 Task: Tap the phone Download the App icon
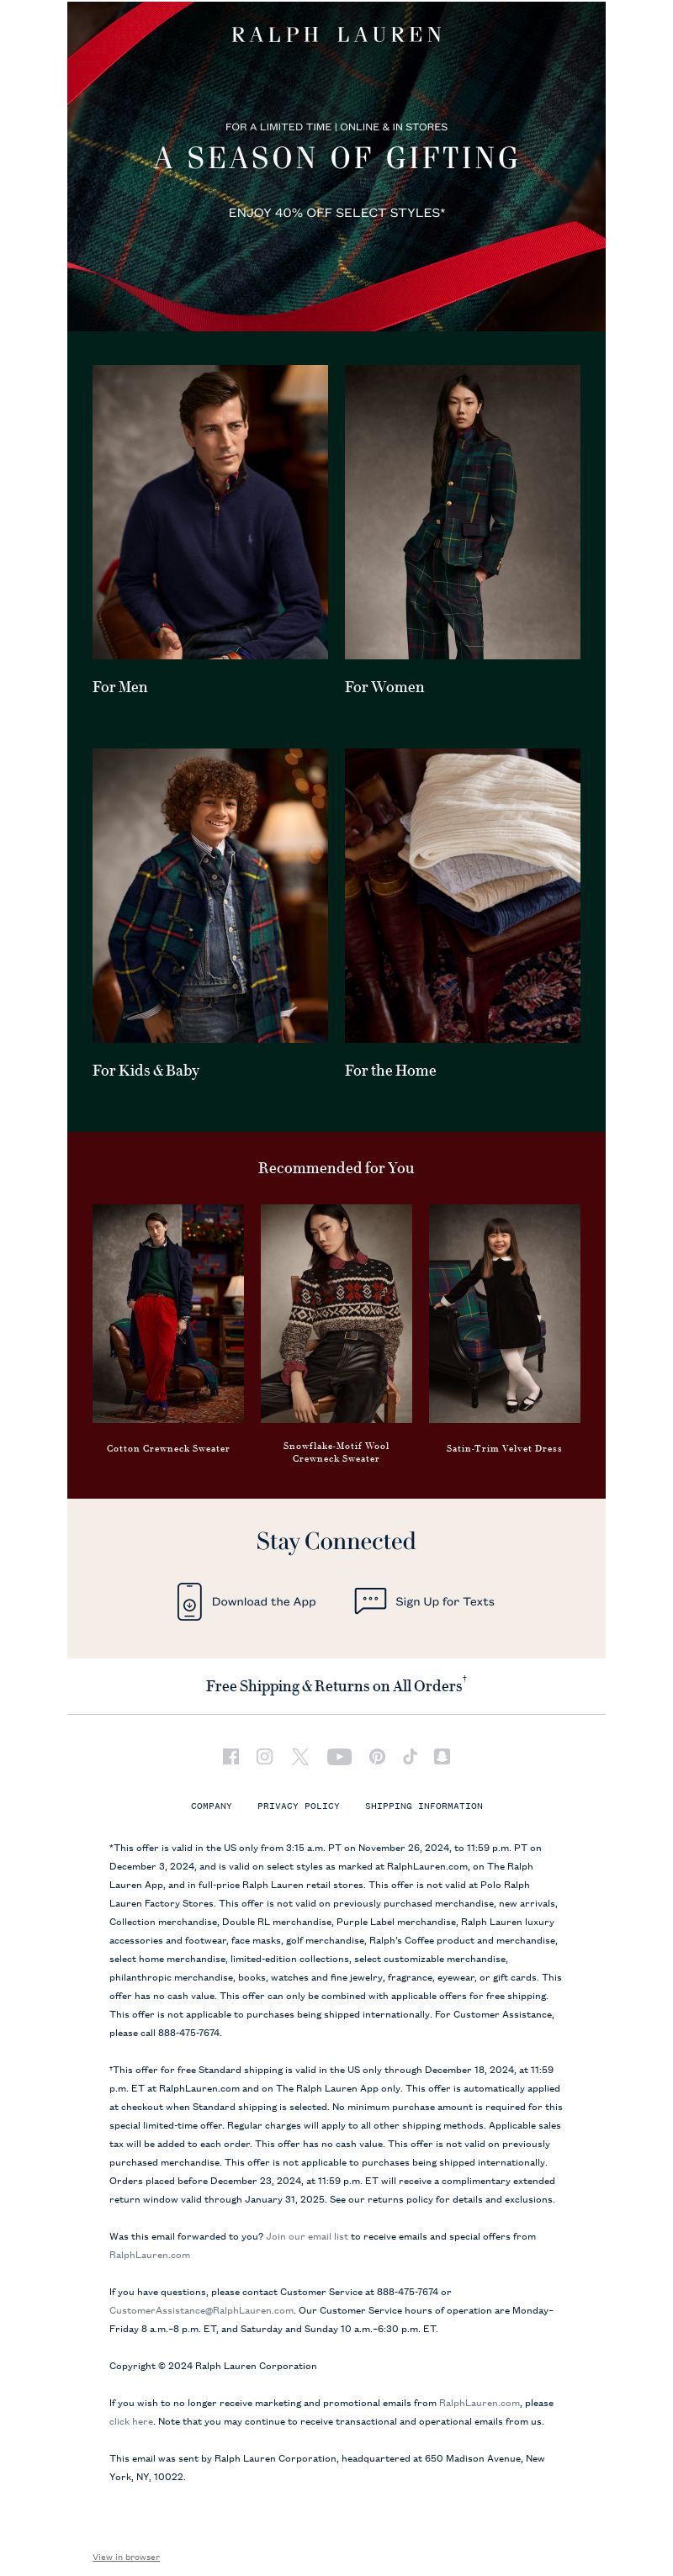[x=189, y=1601]
